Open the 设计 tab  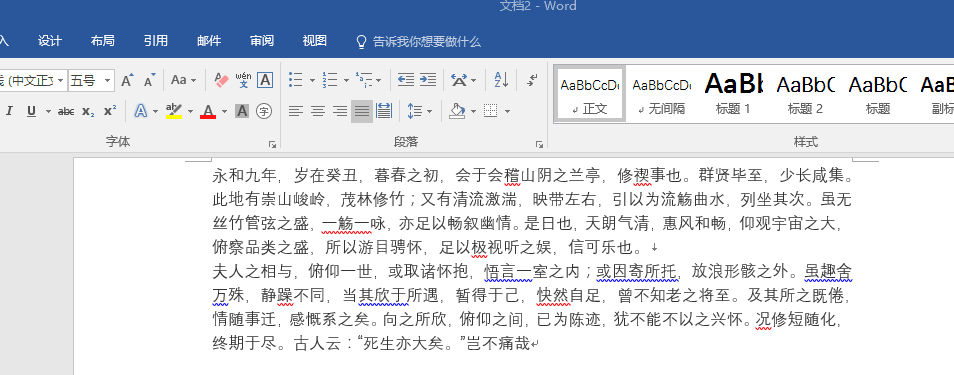click(x=49, y=41)
